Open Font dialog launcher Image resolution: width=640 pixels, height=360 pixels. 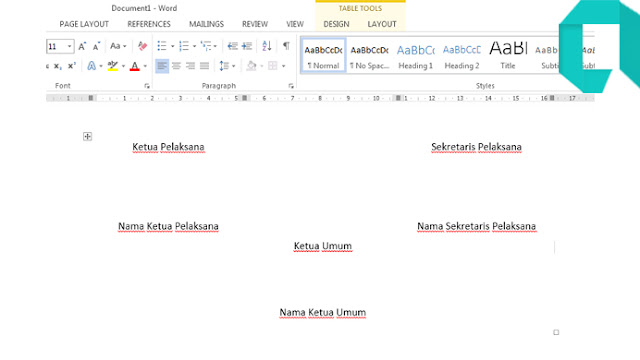(147, 86)
